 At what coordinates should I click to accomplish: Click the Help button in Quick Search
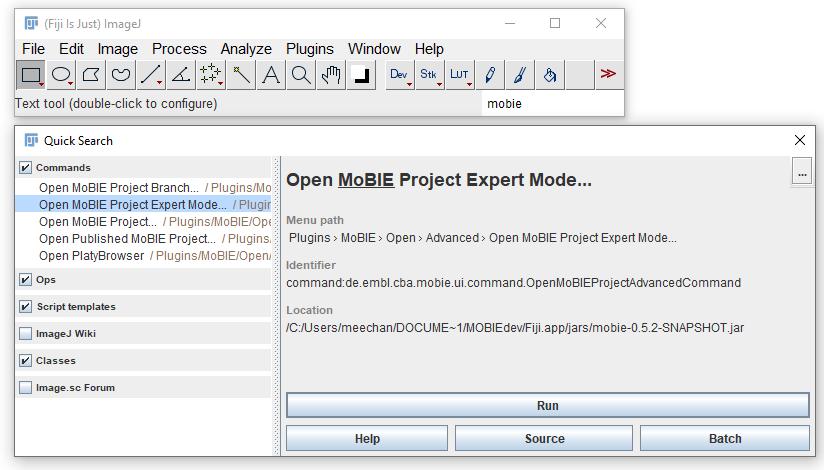[x=367, y=438]
